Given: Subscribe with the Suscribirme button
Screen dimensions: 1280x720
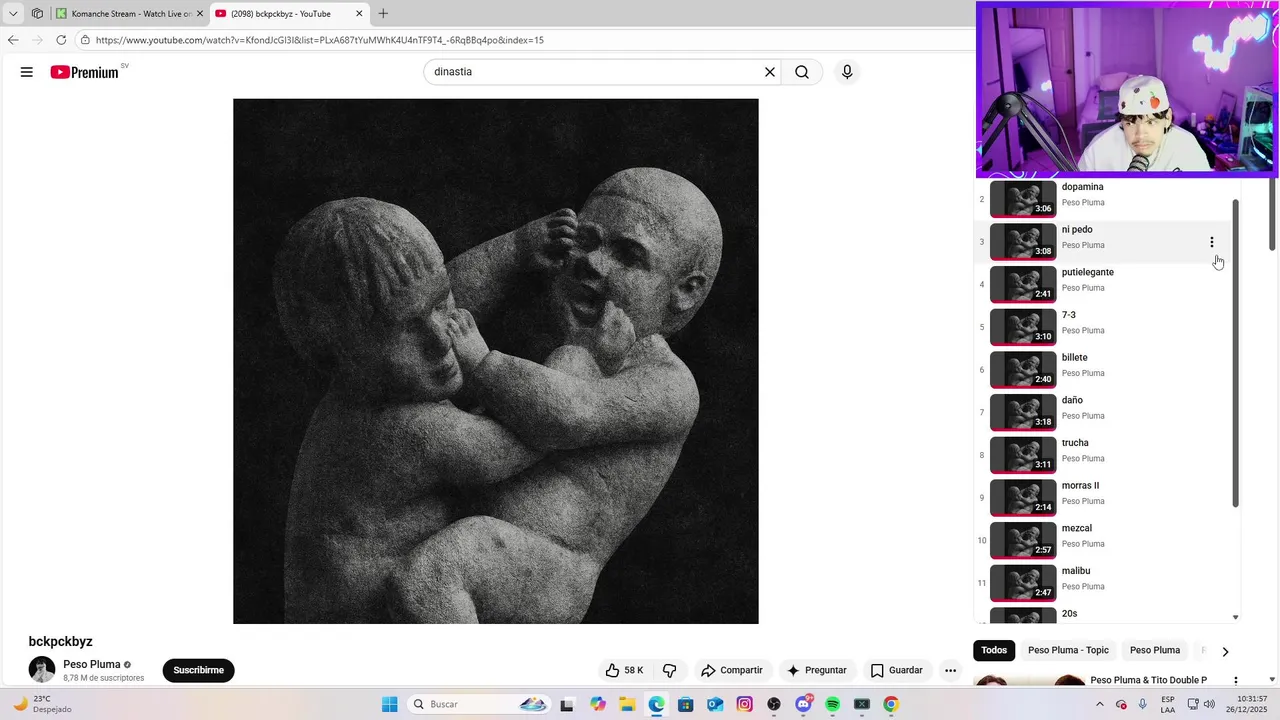Looking at the screenshot, I should pyautogui.click(x=198, y=670).
